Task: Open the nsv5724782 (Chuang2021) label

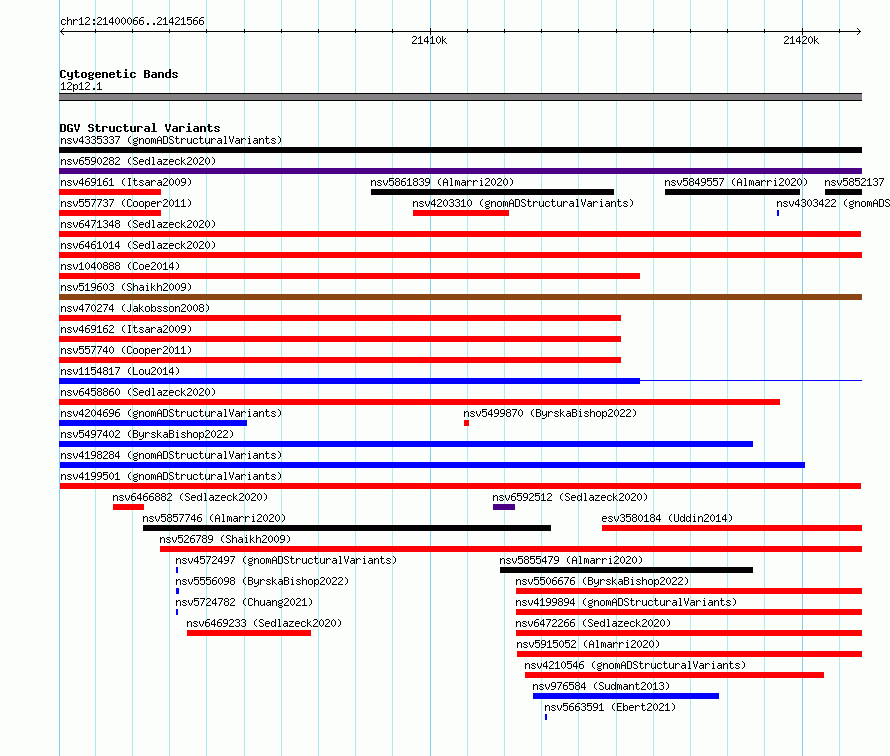Action: 244,602
